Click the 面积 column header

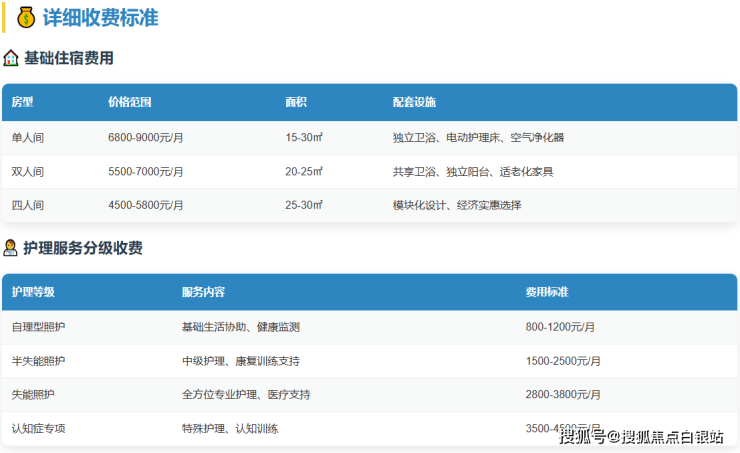pyautogui.click(x=296, y=102)
